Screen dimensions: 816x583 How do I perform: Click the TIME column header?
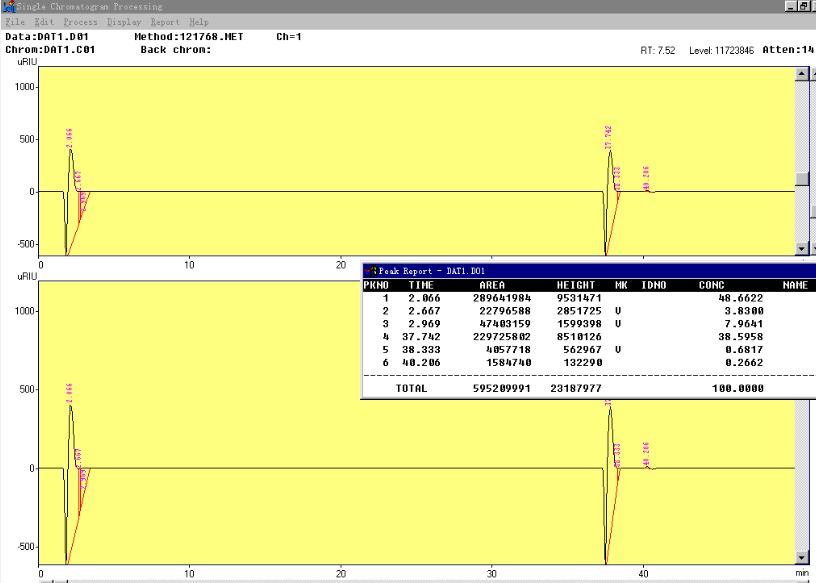click(x=421, y=285)
